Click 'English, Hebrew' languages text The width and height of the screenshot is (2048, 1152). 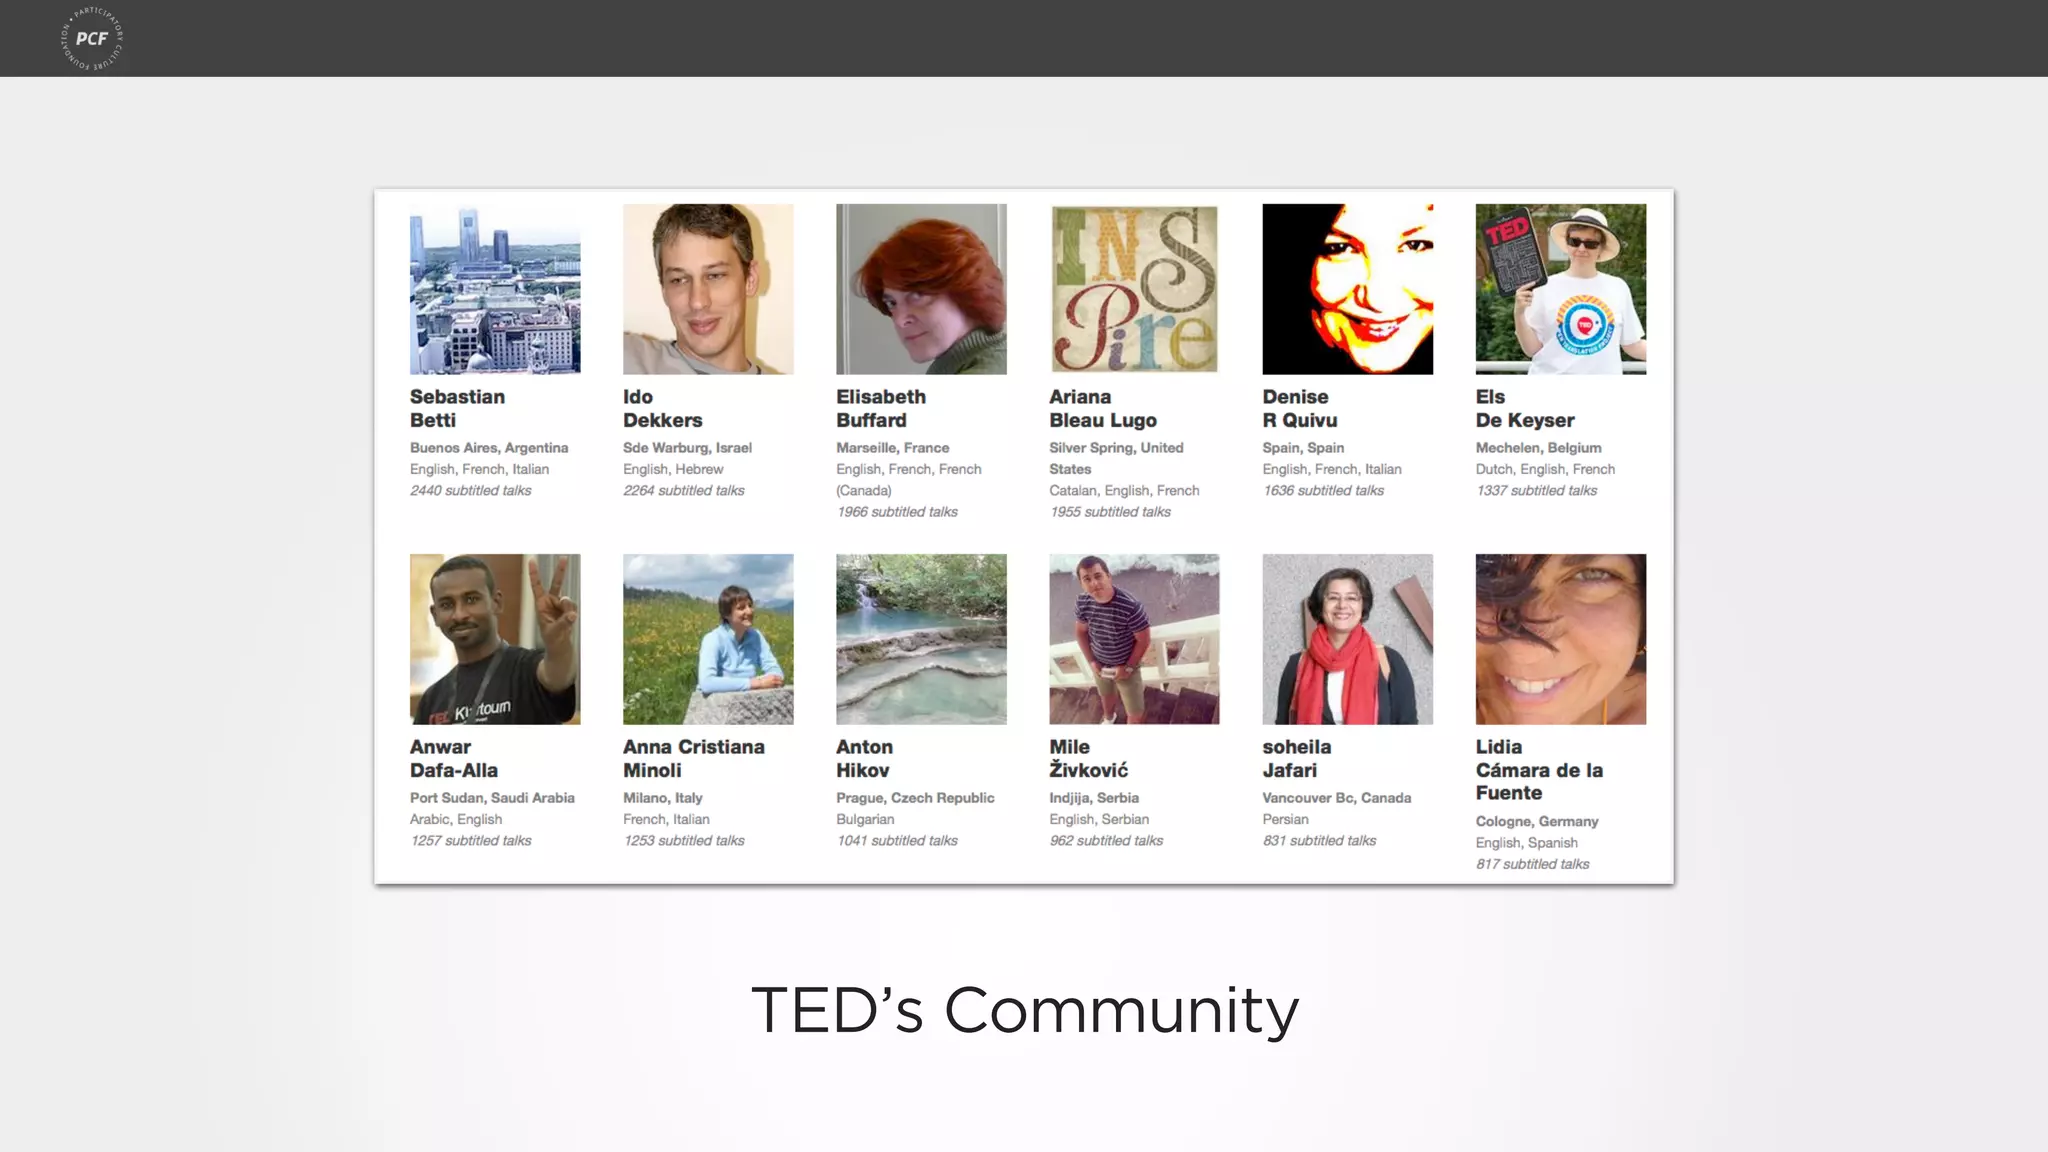point(673,469)
